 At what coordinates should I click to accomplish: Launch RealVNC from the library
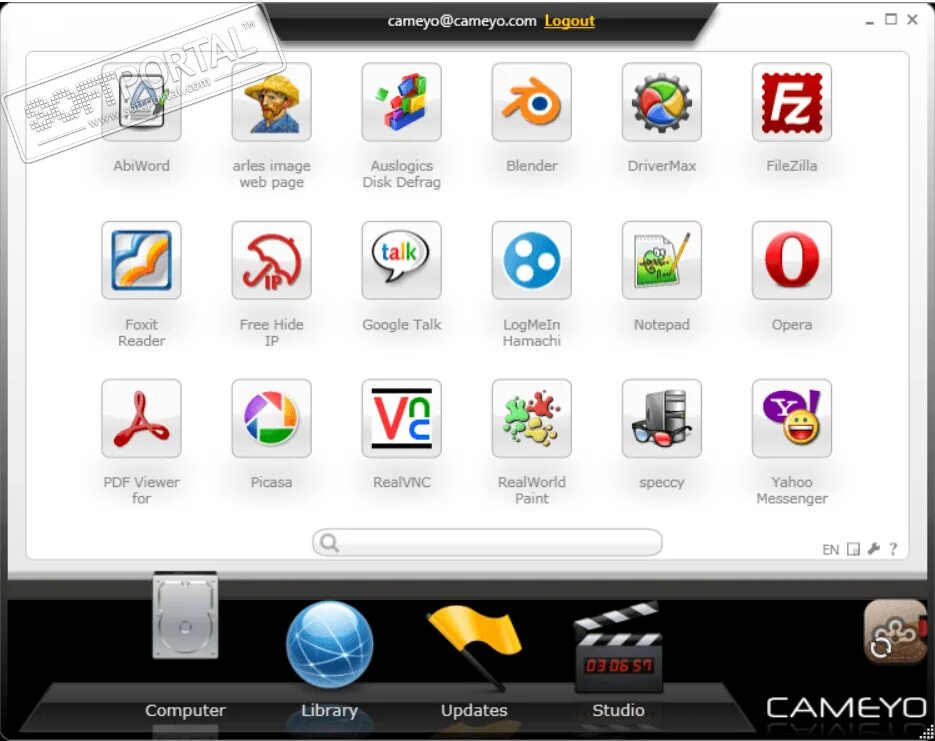click(401, 418)
